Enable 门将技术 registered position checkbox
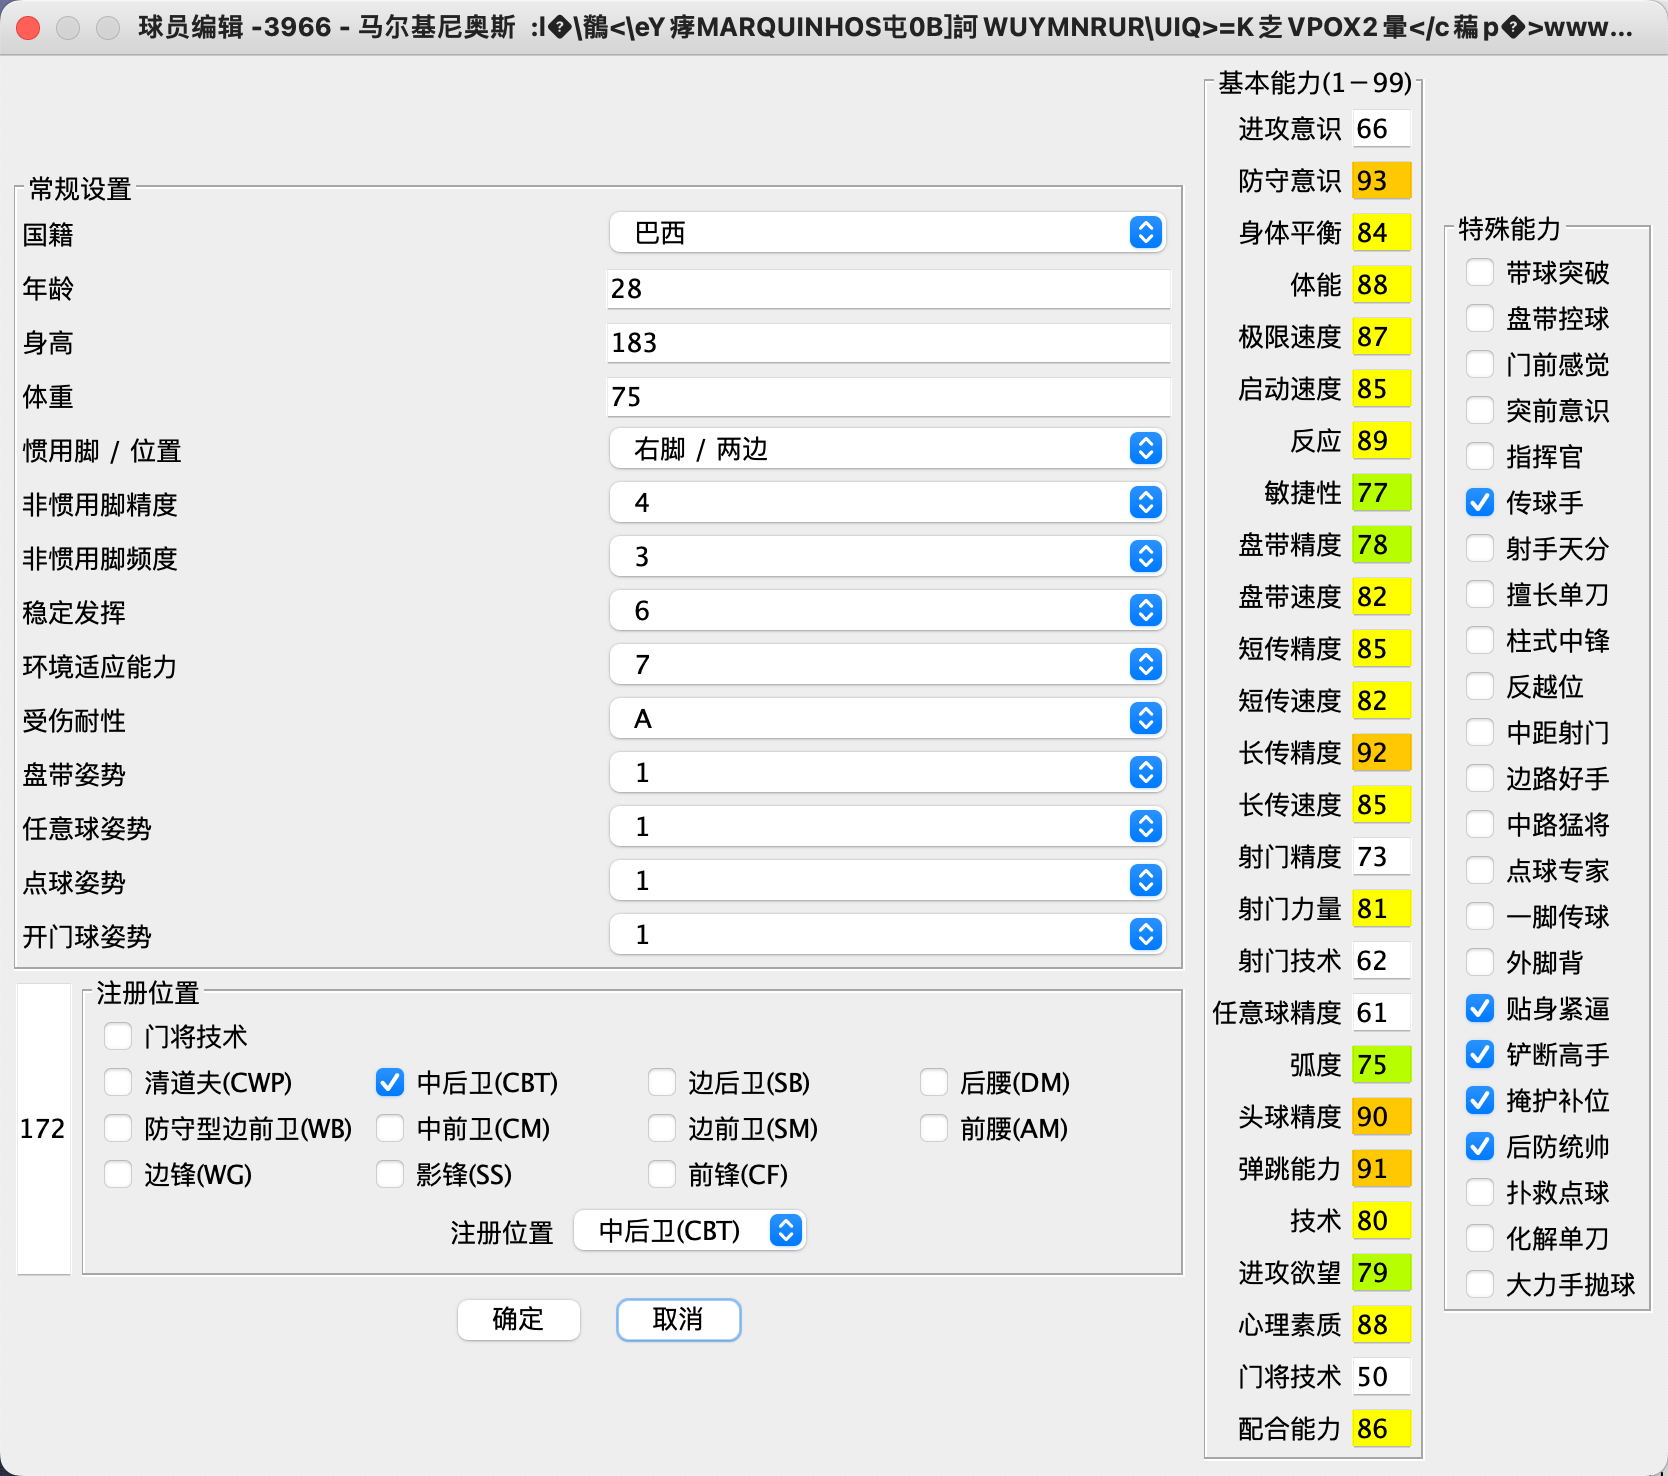The width and height of the screenshot is (1668, 1476). pyautogui.click(x=118, y=1037)
